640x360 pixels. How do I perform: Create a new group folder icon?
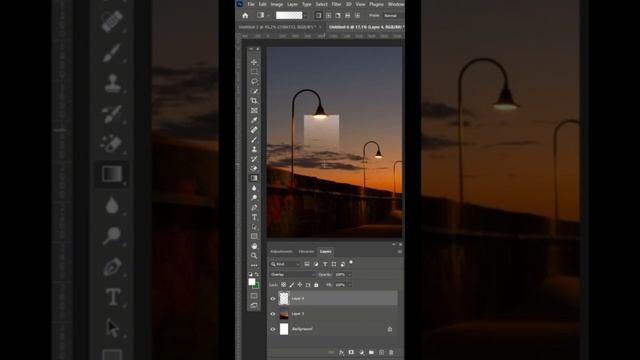click(371, 352)
